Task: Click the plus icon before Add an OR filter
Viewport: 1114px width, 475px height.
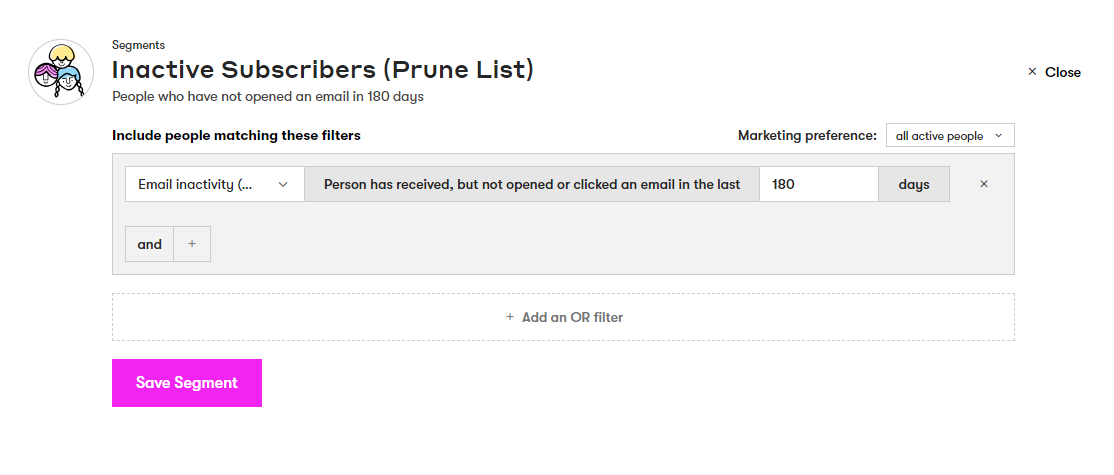Action: pyautogui.click(x=510, y=317)
